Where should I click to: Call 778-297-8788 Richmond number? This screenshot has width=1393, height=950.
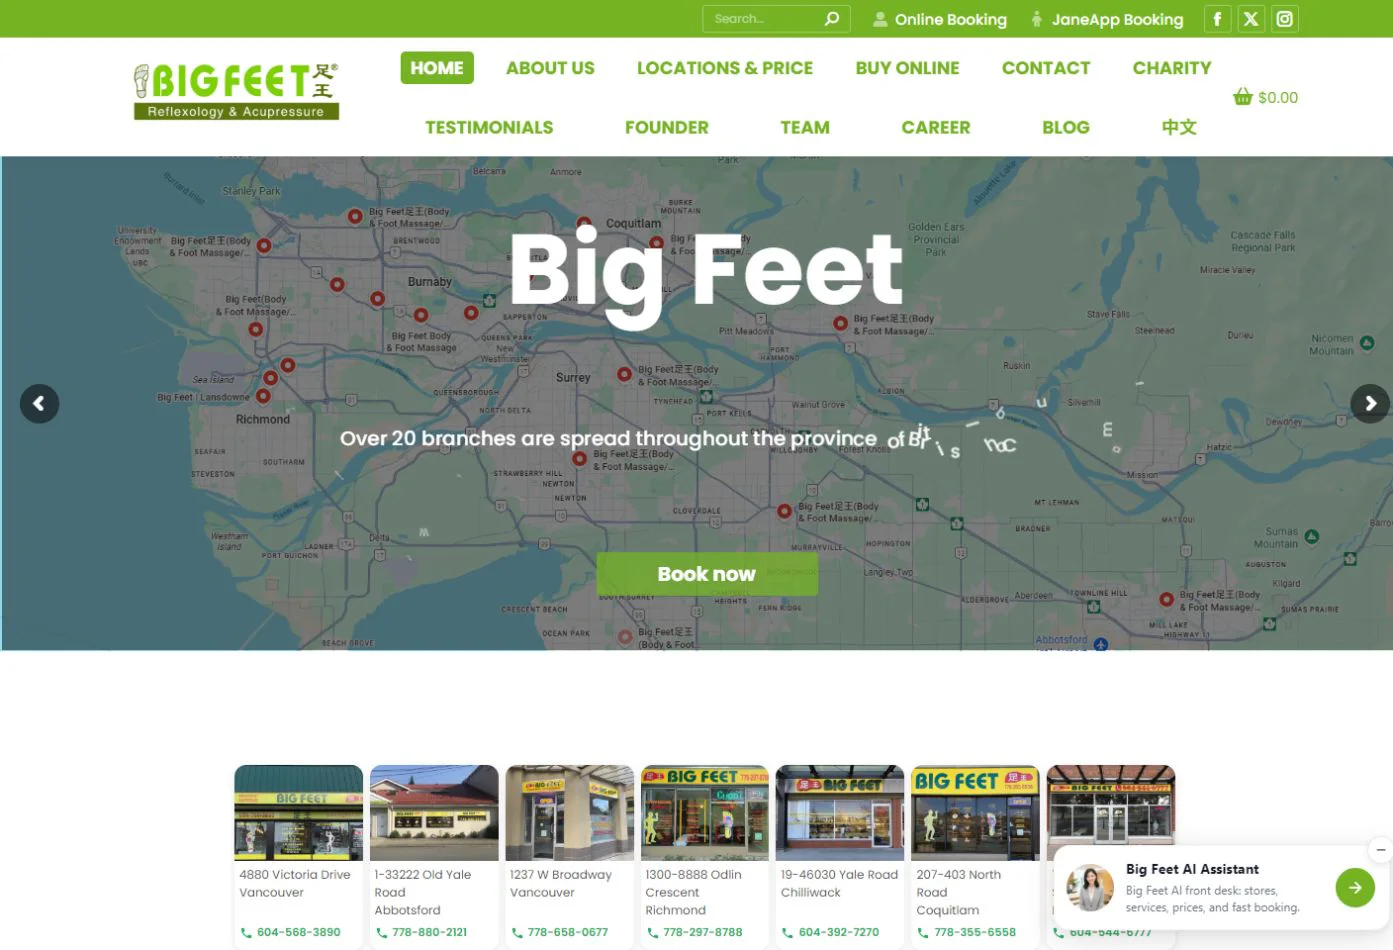pos(702,933)
